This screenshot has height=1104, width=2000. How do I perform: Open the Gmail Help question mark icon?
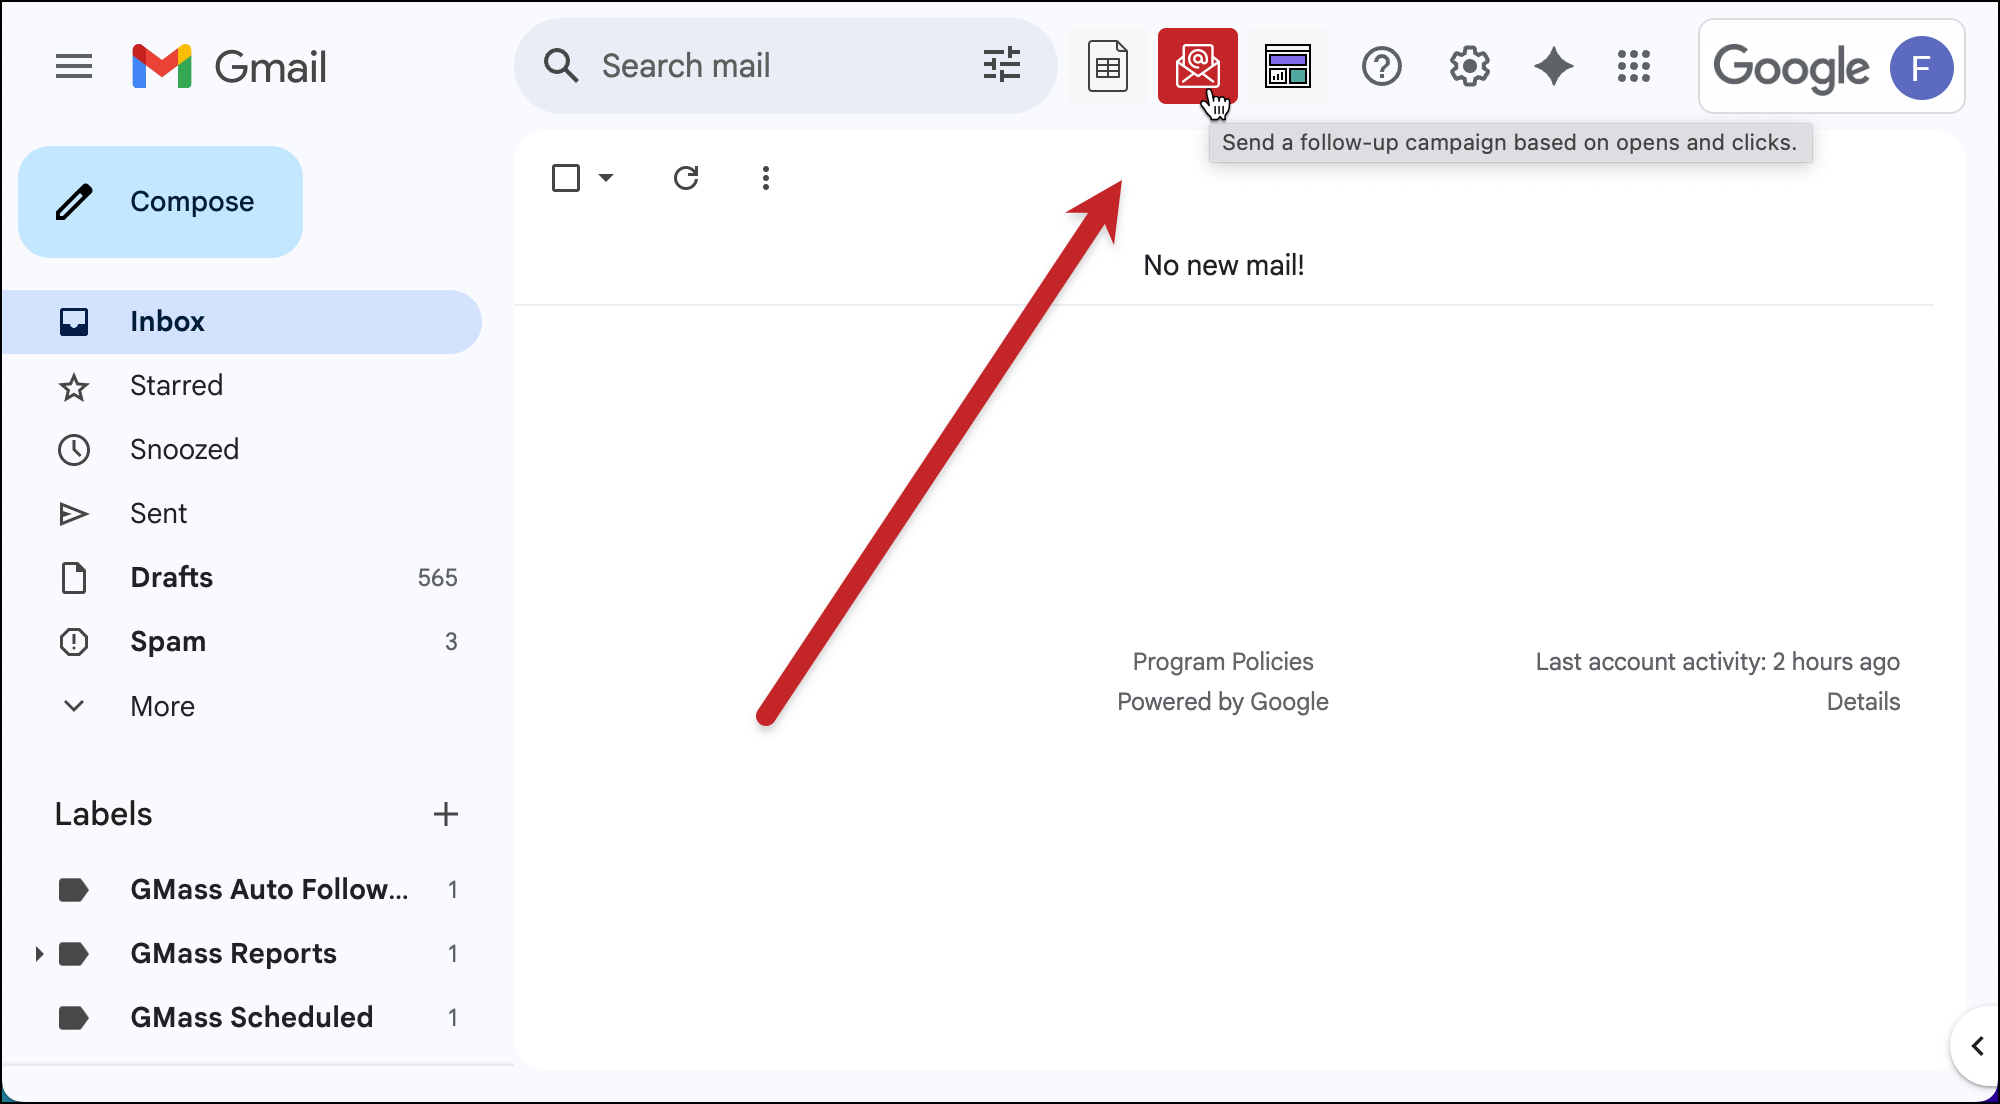1381,67
